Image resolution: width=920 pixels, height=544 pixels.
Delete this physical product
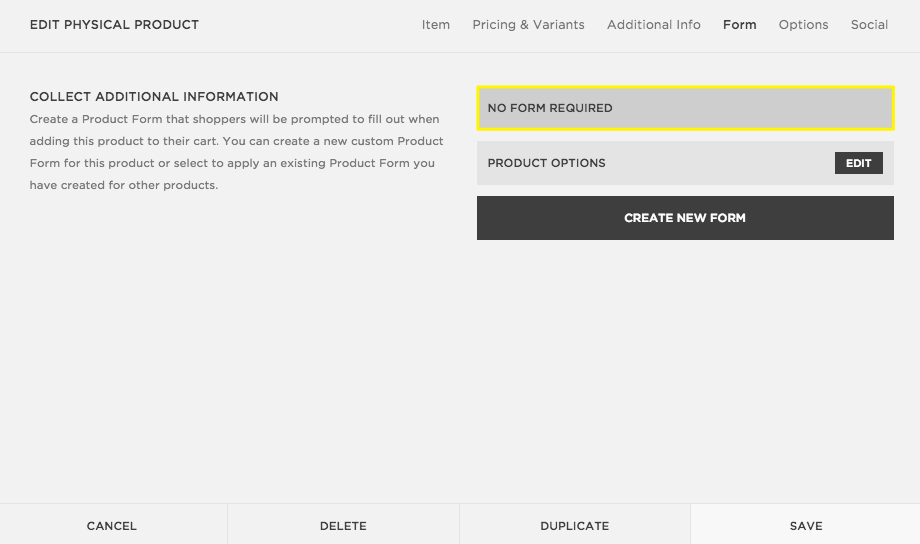(x=343, y=525)
